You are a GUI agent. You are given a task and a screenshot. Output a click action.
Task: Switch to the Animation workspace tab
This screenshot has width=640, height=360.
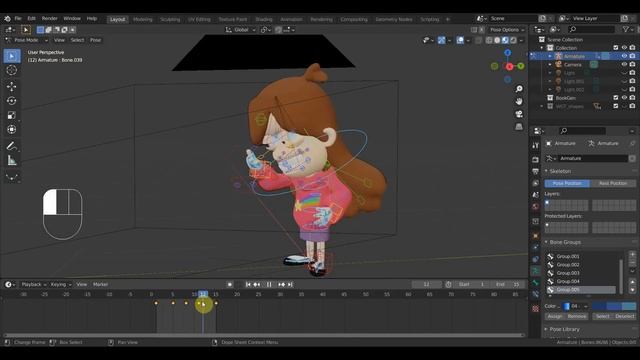tap(291, 19)
